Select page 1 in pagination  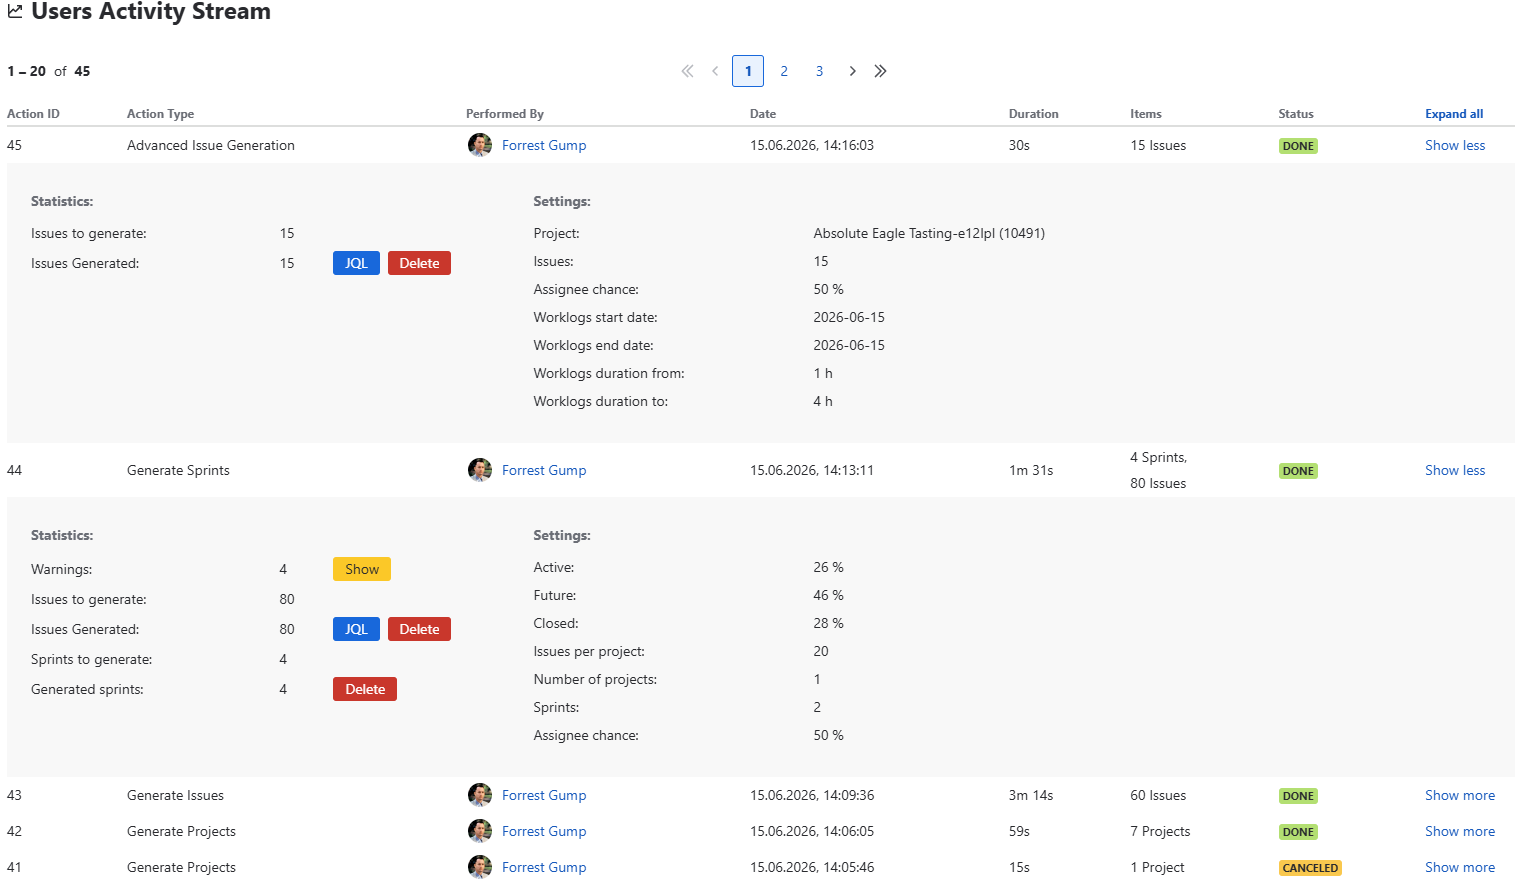click(x=748, y=71)
